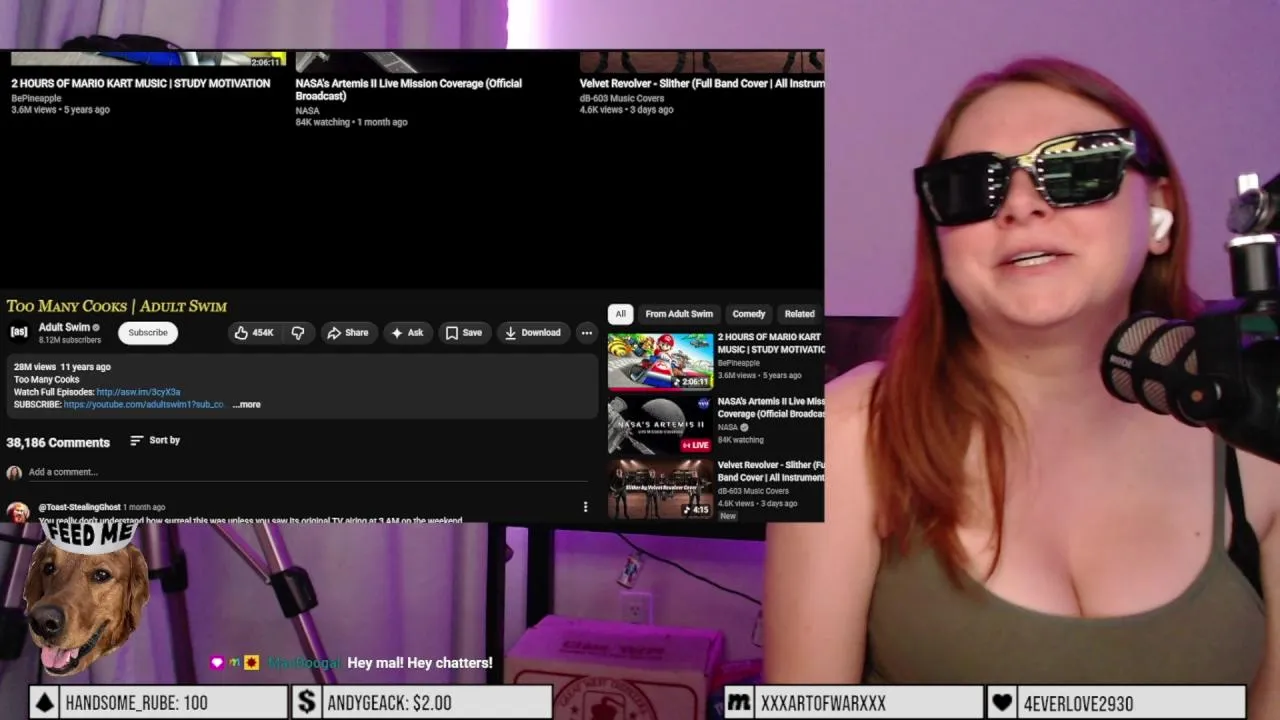Open dB-603 Music Covers channel in sidebar
The height and width of the screenshot is (720, 1280).
click(753, 491)
